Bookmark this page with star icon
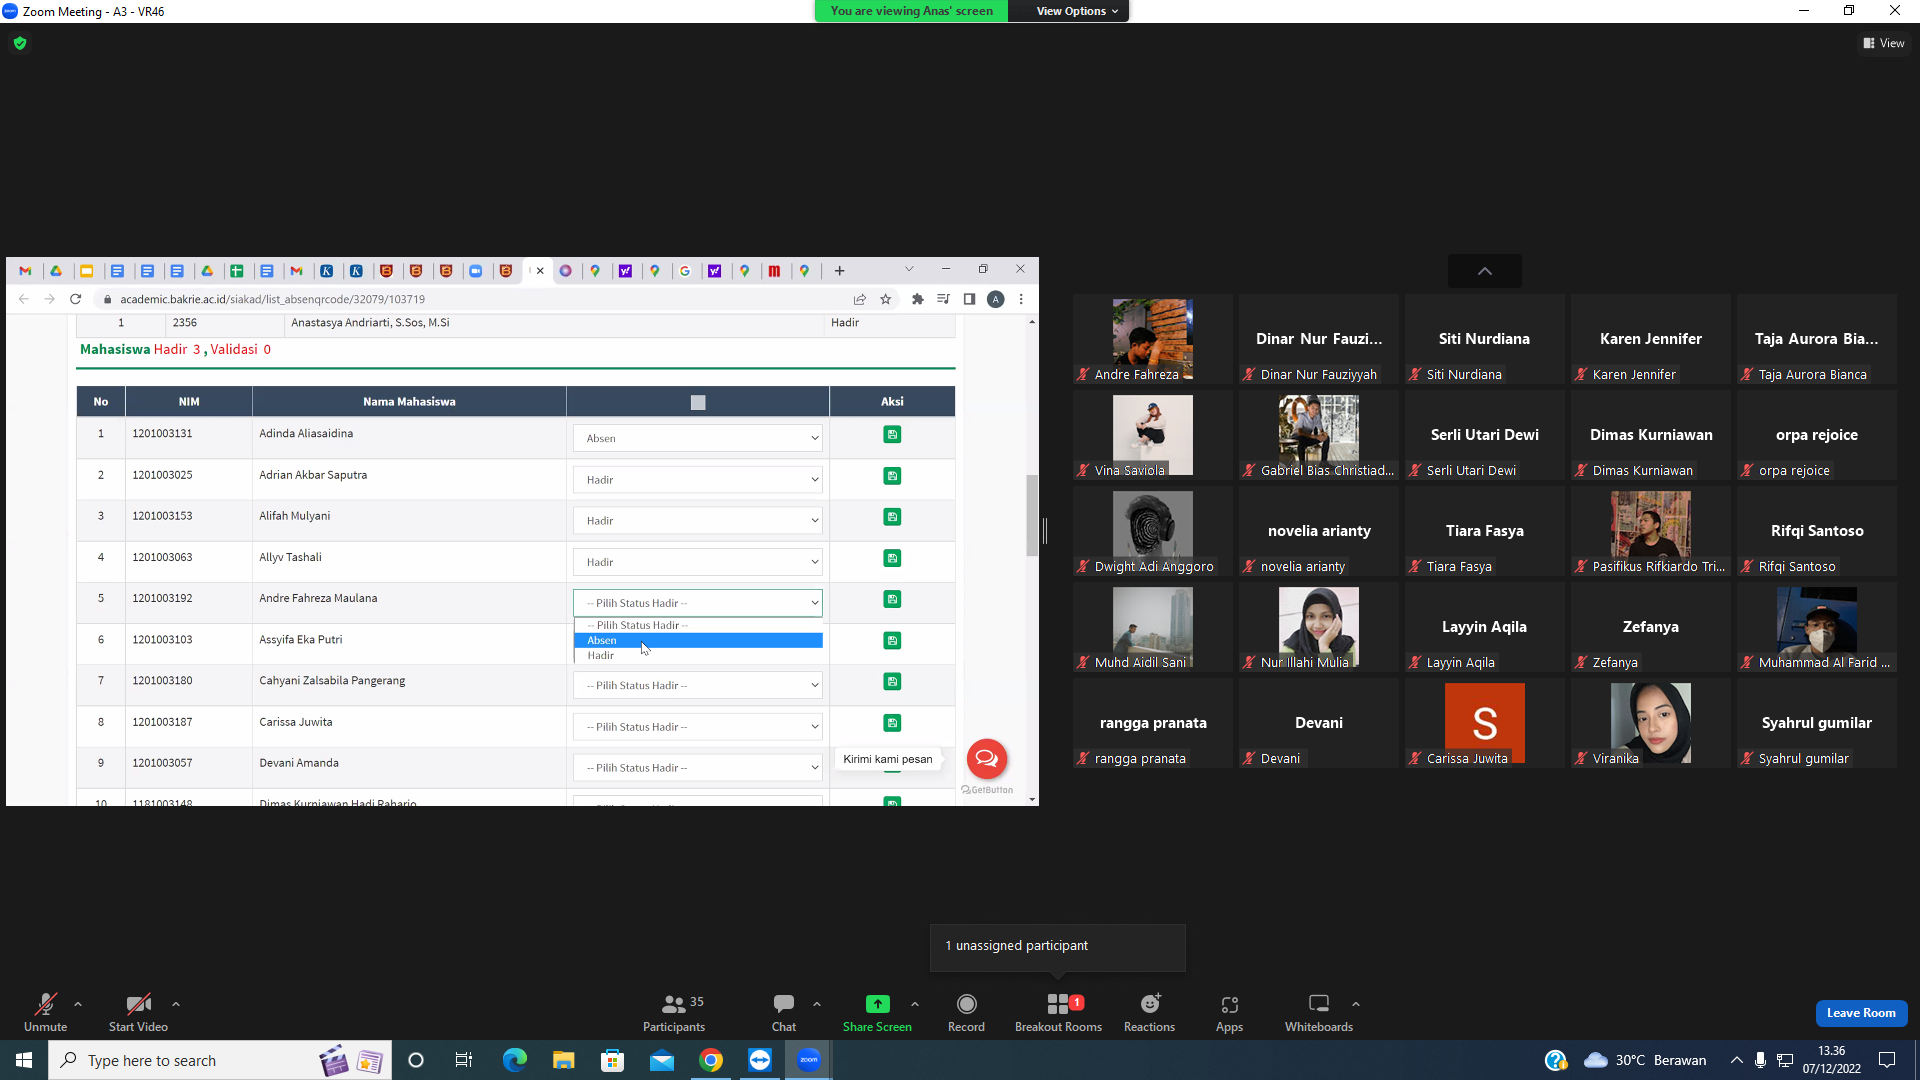This screenshot has height=1080, width=1920. 885,299
